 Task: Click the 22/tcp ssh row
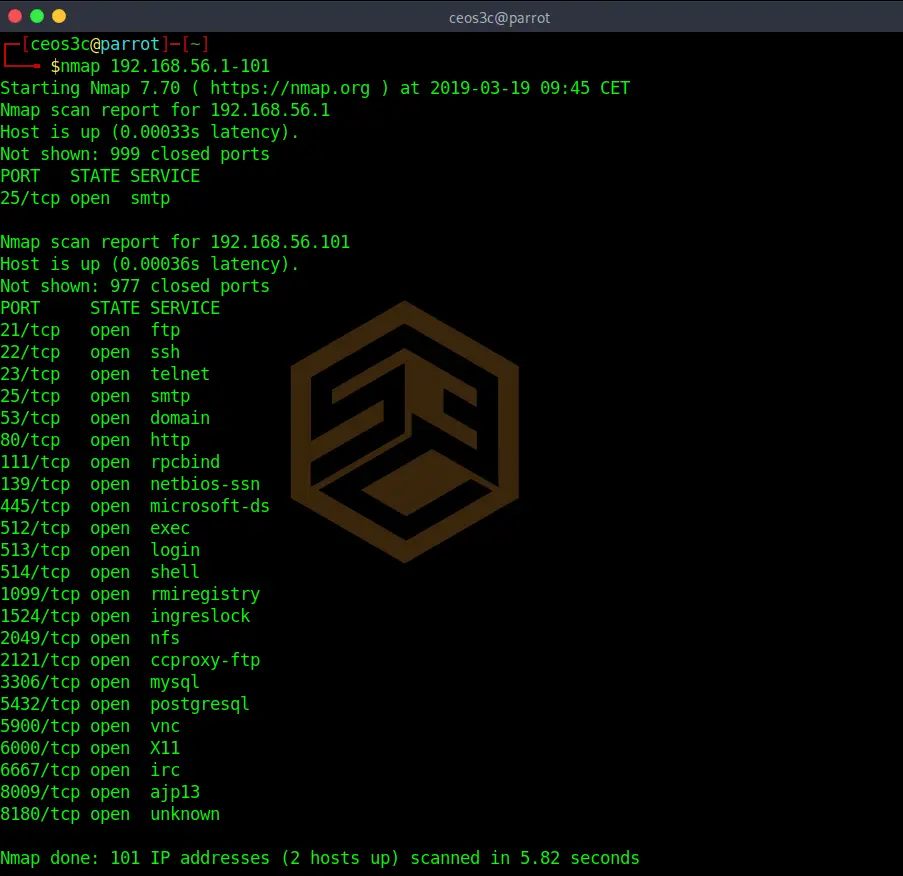click(90, 352)
